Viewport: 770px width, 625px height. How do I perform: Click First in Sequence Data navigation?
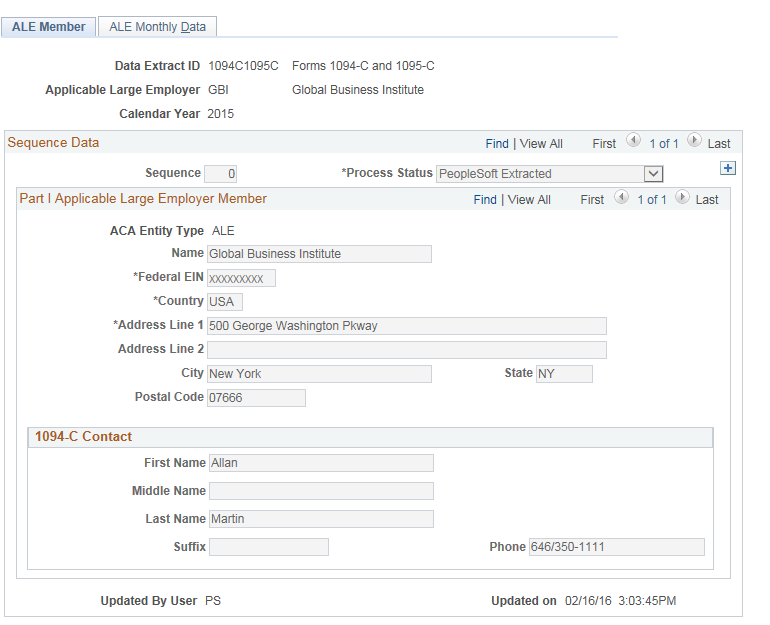pyautogui.click(x=604, y=144)
